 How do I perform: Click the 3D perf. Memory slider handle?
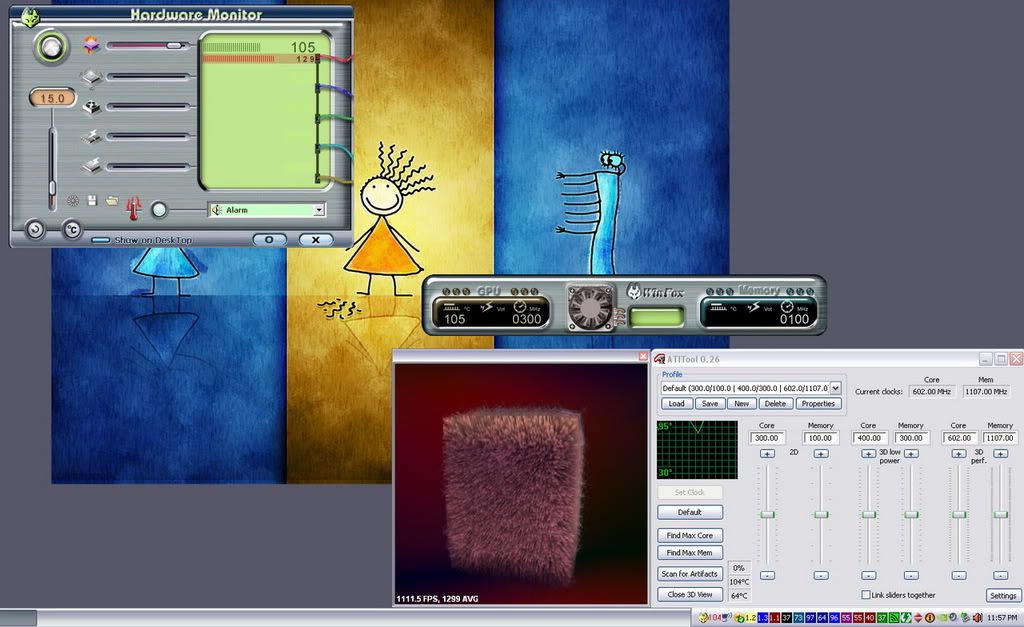(1000, 514)
